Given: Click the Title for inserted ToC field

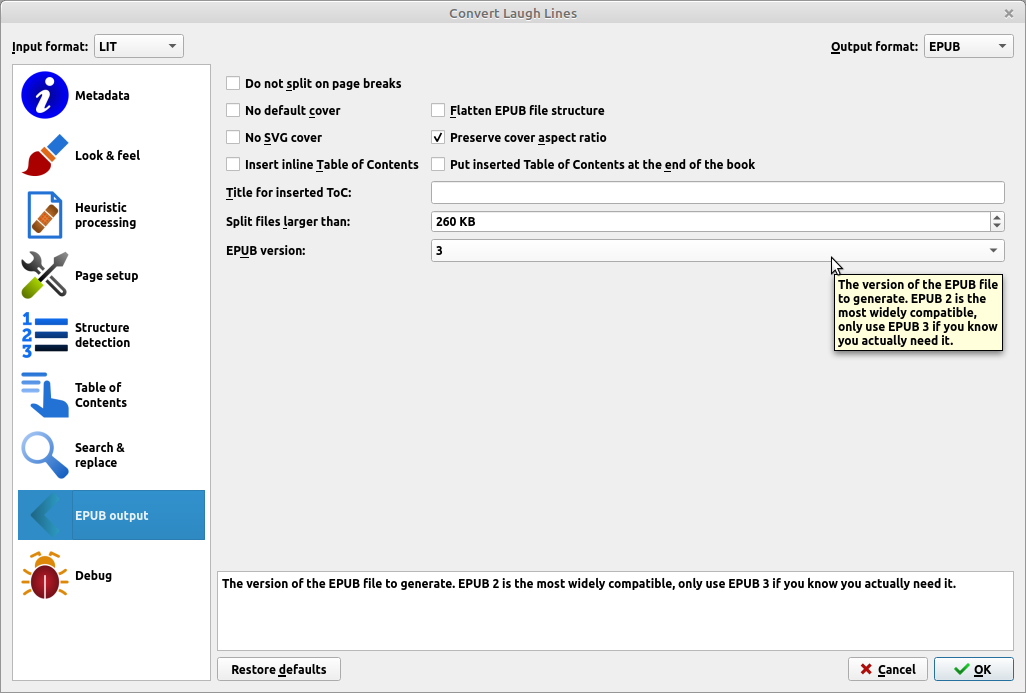Looking at the screenshot, I should click(717, 193).
